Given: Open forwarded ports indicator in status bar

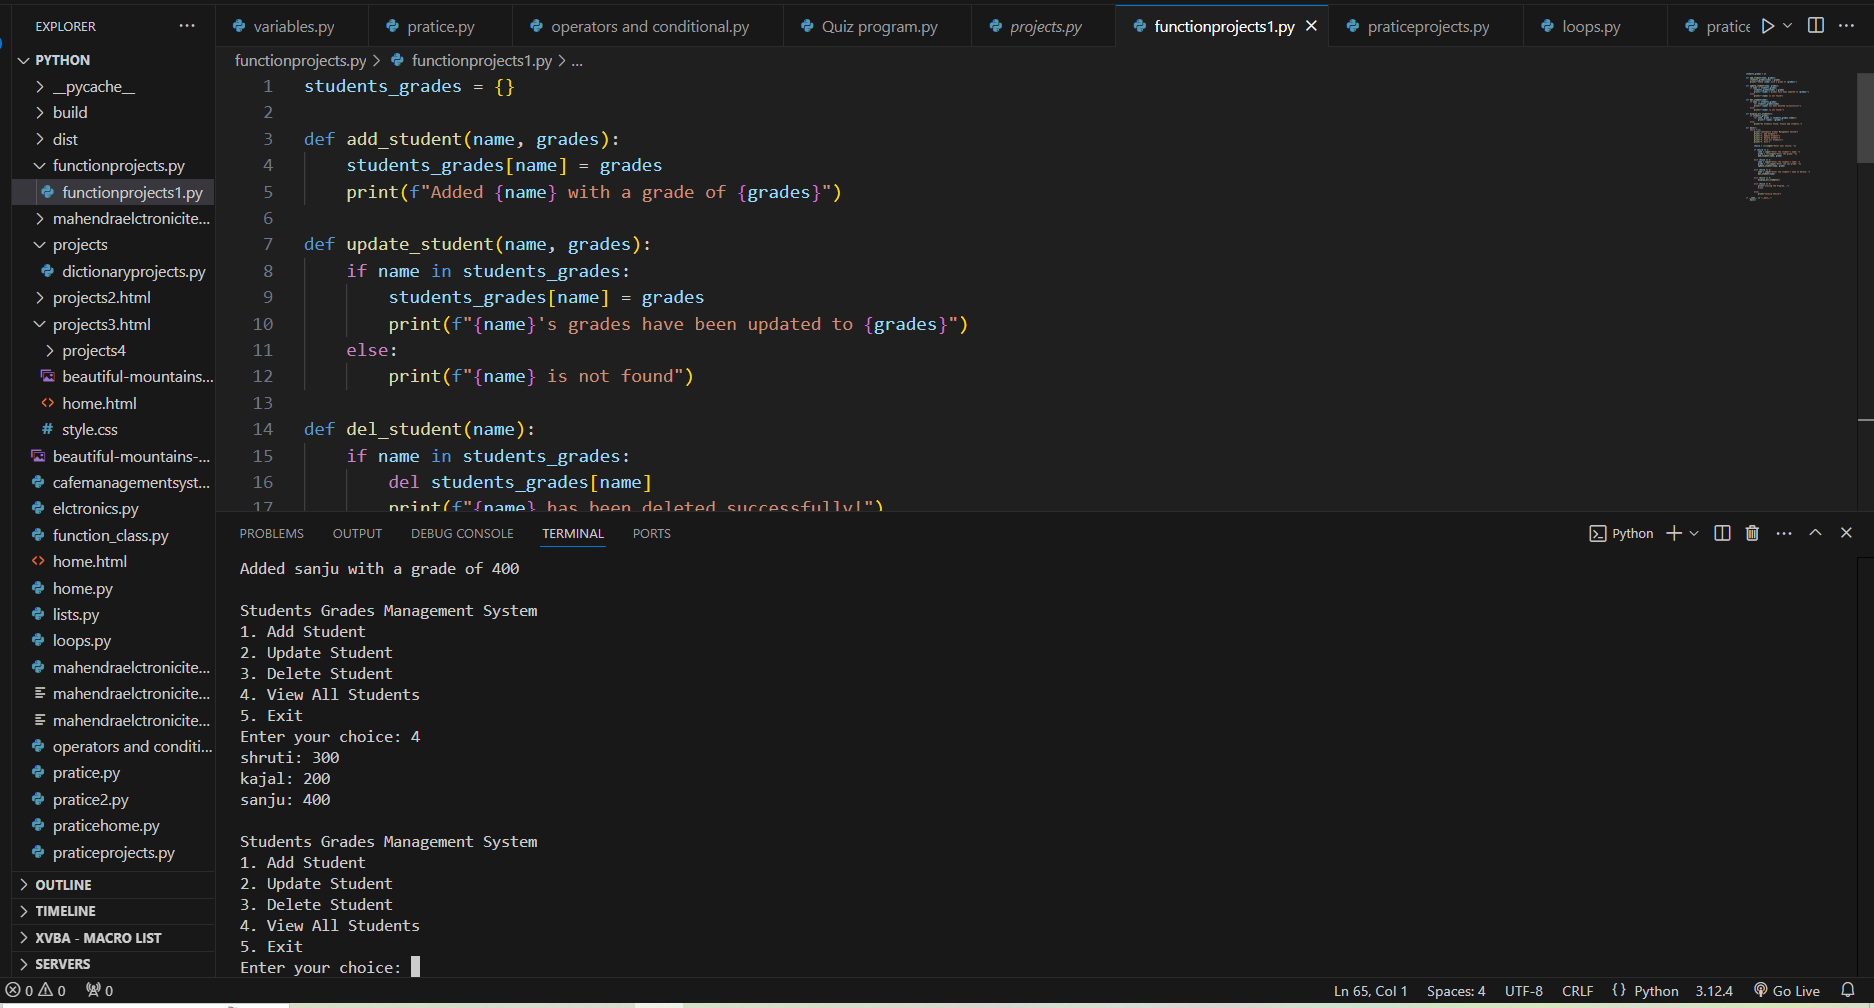Looking at the screenshot, I should tap(99, 991).
